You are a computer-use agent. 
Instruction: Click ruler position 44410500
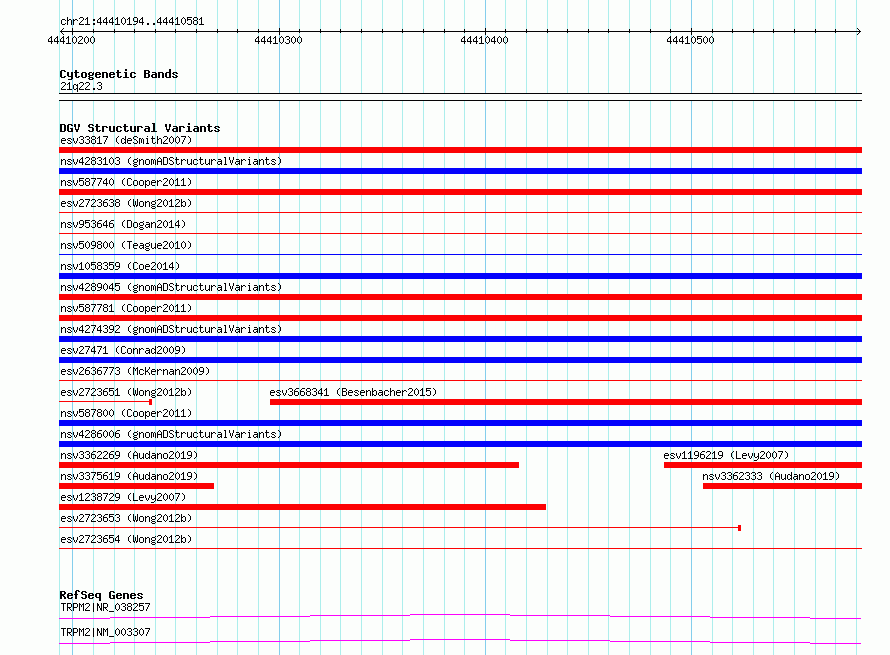690,40
